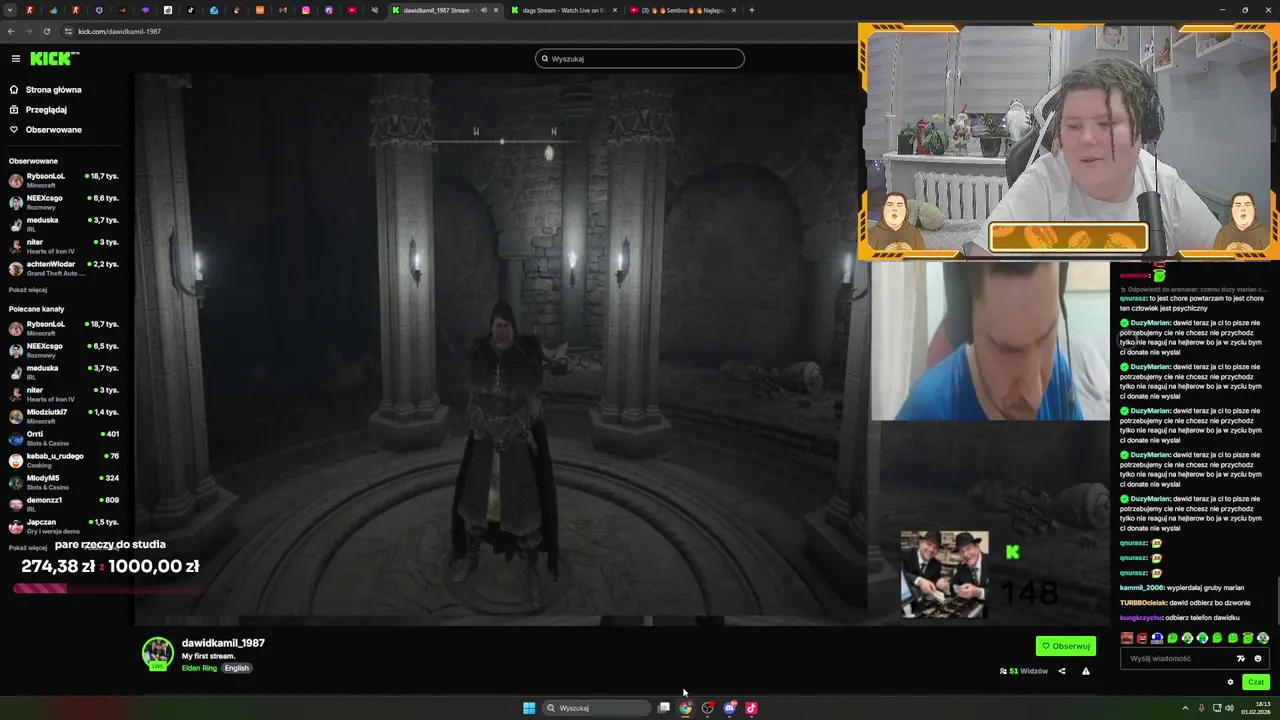Show hidden system tray icons
The height and width of the screenshot is (720, 1280).
[1186, 708]
